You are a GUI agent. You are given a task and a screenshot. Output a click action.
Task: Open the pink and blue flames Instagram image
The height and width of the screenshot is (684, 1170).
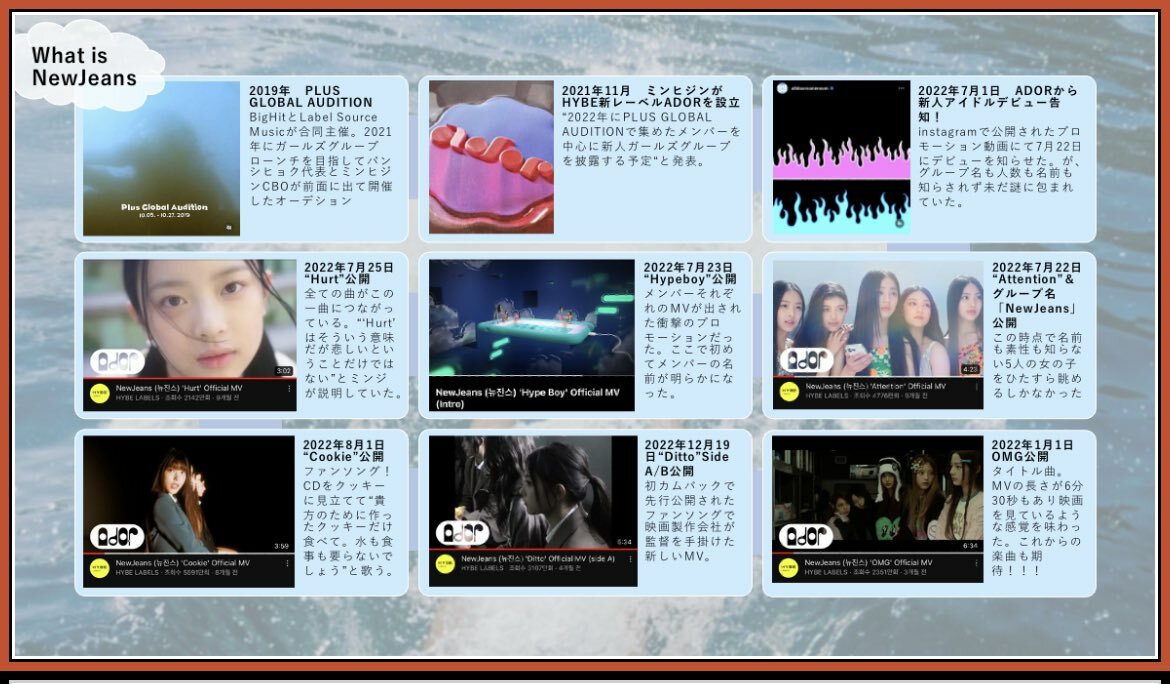[842, 157]
